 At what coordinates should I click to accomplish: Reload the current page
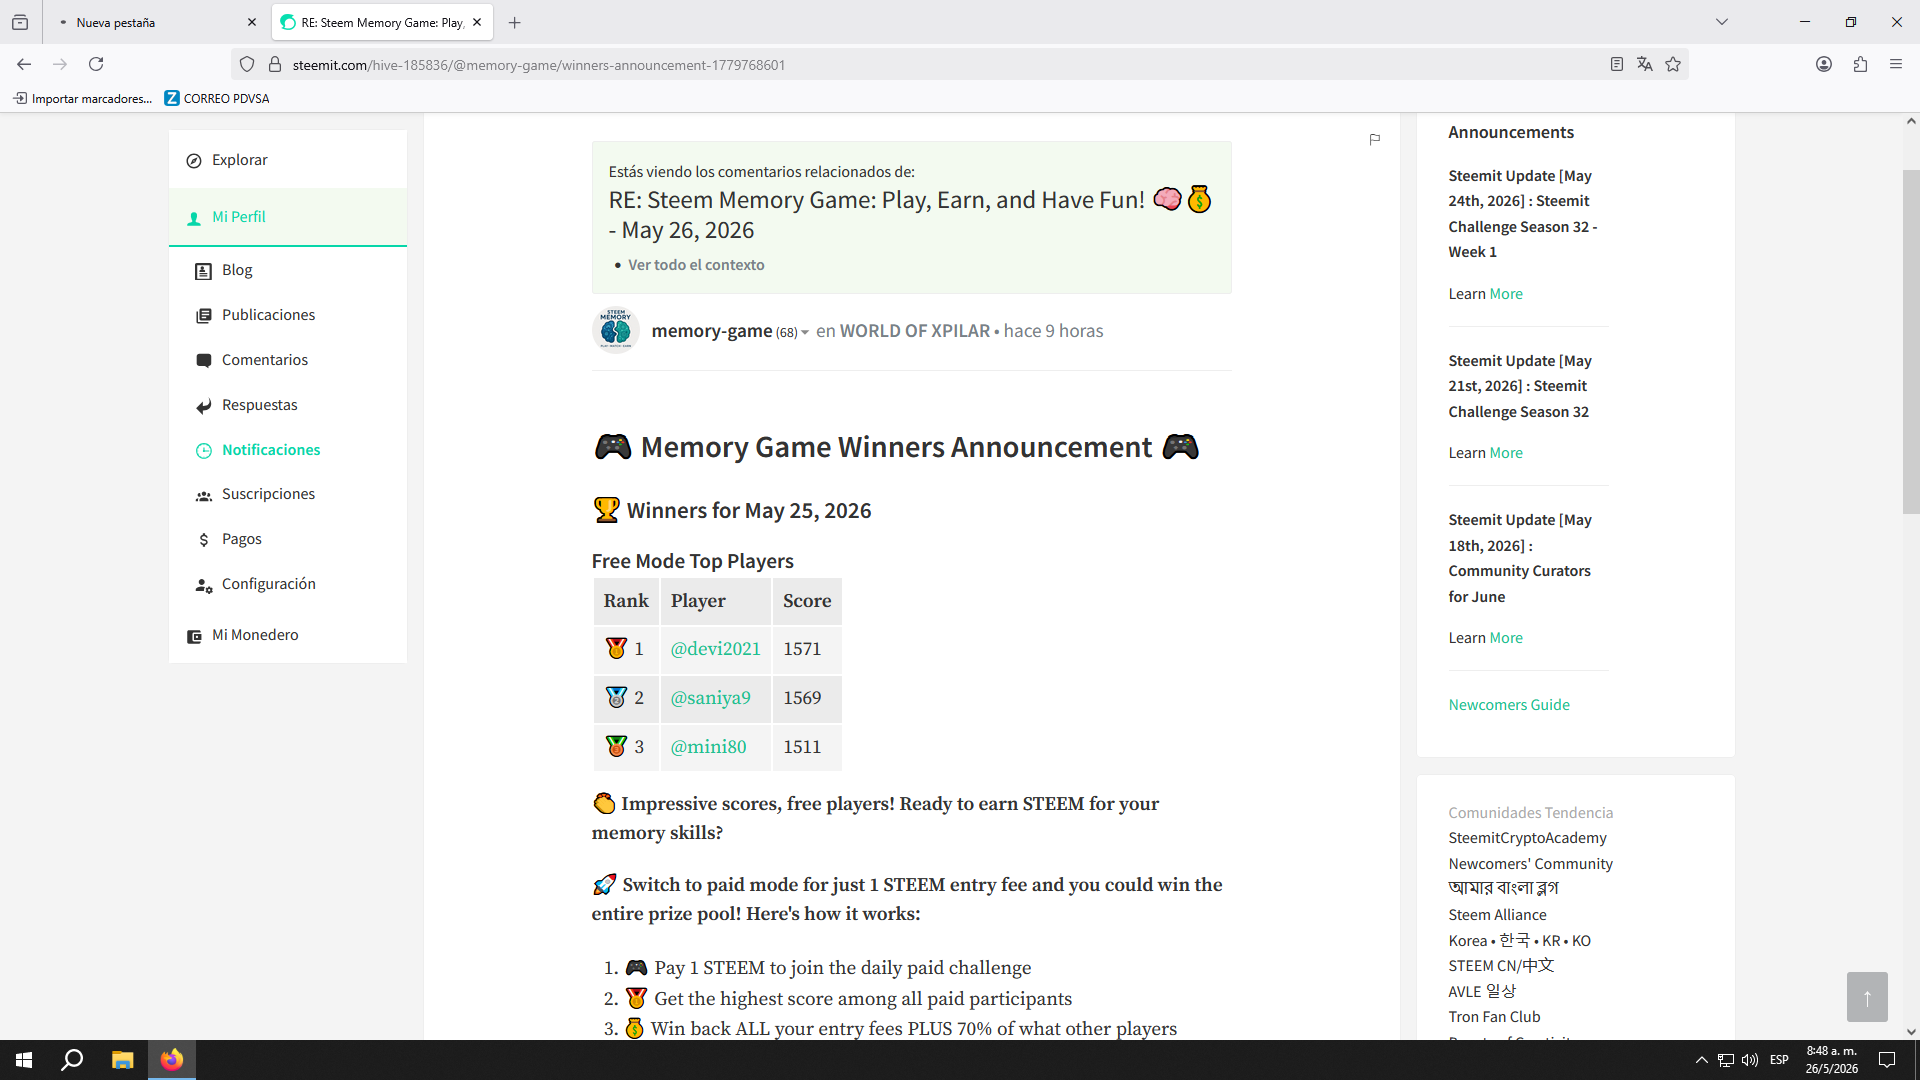tap(96, 64)
